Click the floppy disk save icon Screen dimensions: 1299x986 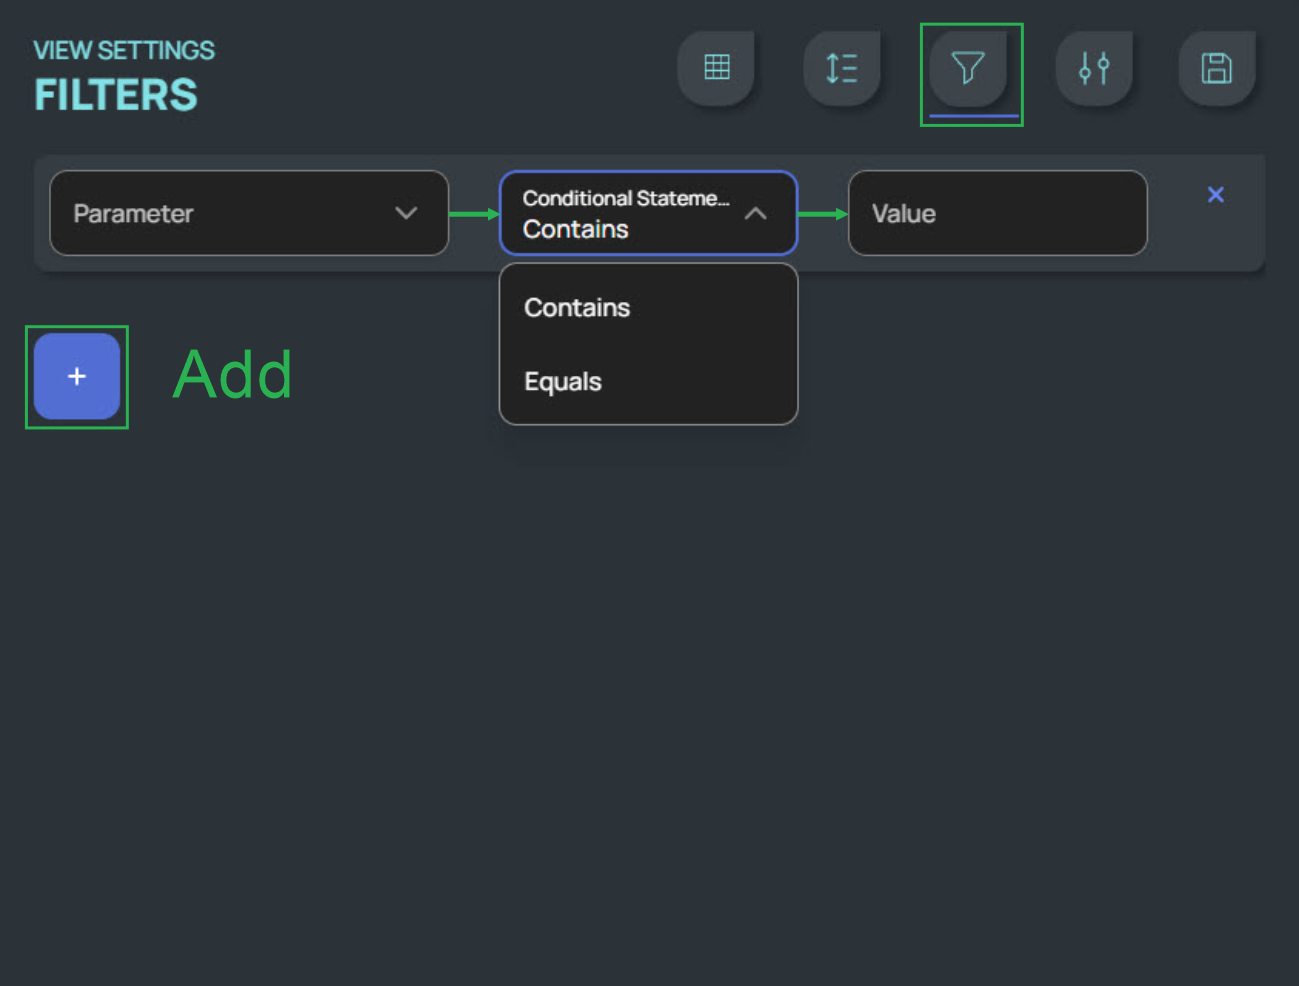(1216, 68)
